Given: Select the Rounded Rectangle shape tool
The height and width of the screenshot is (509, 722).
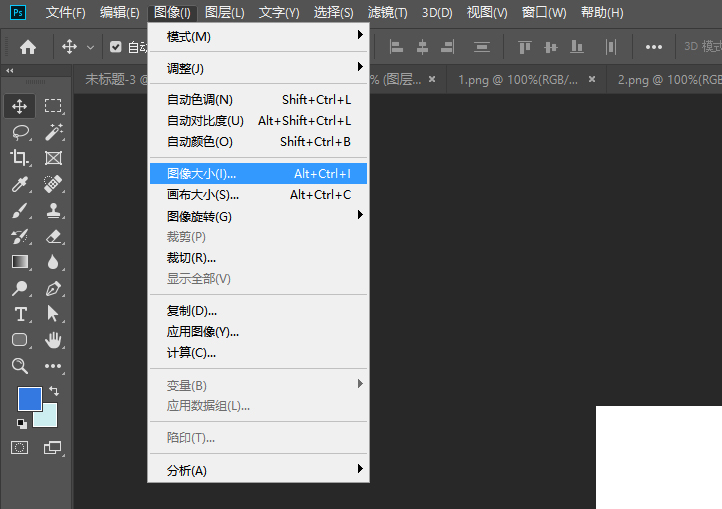Looking at the screenshot, I should coord(19,340).
